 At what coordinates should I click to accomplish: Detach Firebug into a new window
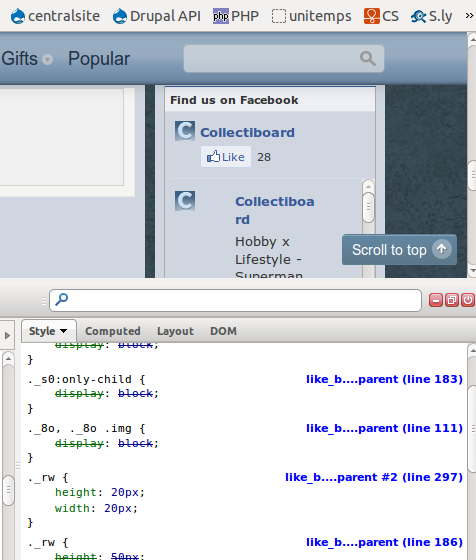coord(452,300)
